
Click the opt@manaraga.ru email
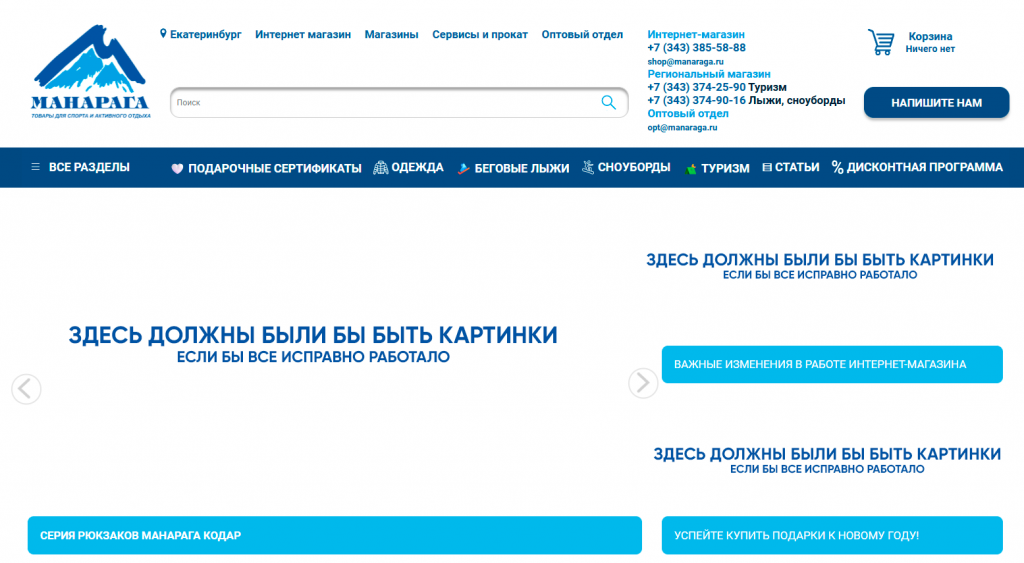point(682,127)
